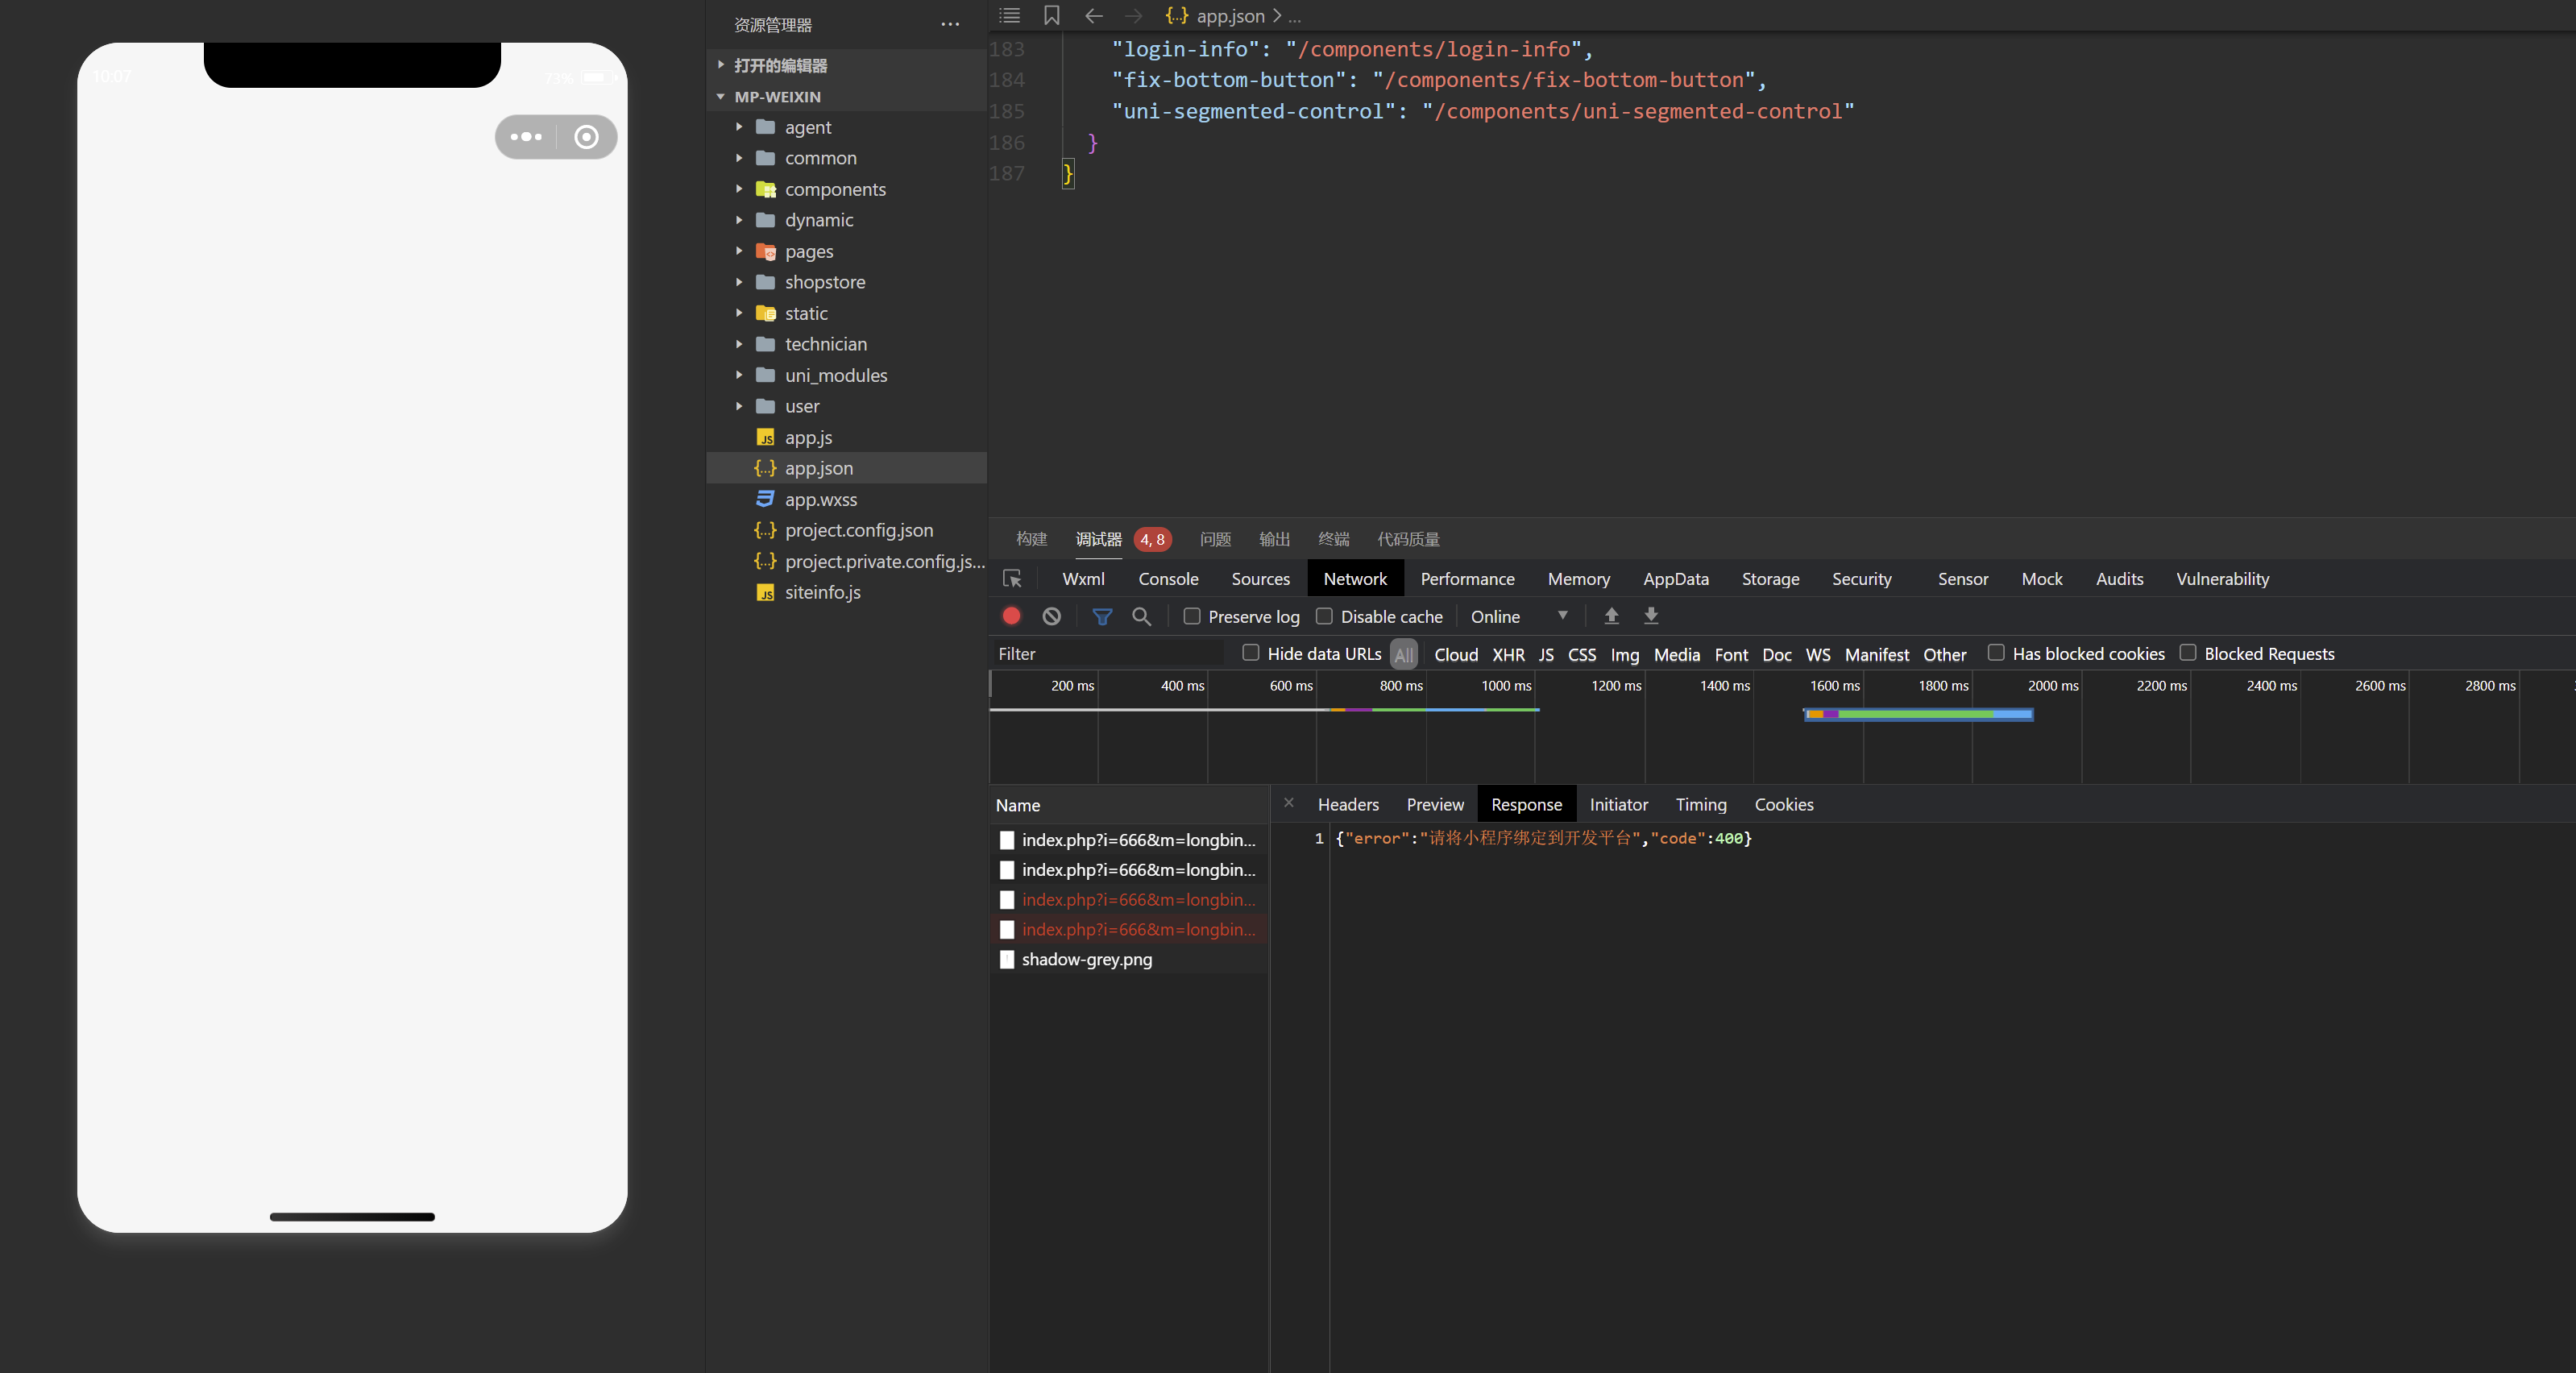
Task: Switch to the Console tab
Action: pyautogui.click(x=1167, y=579)
